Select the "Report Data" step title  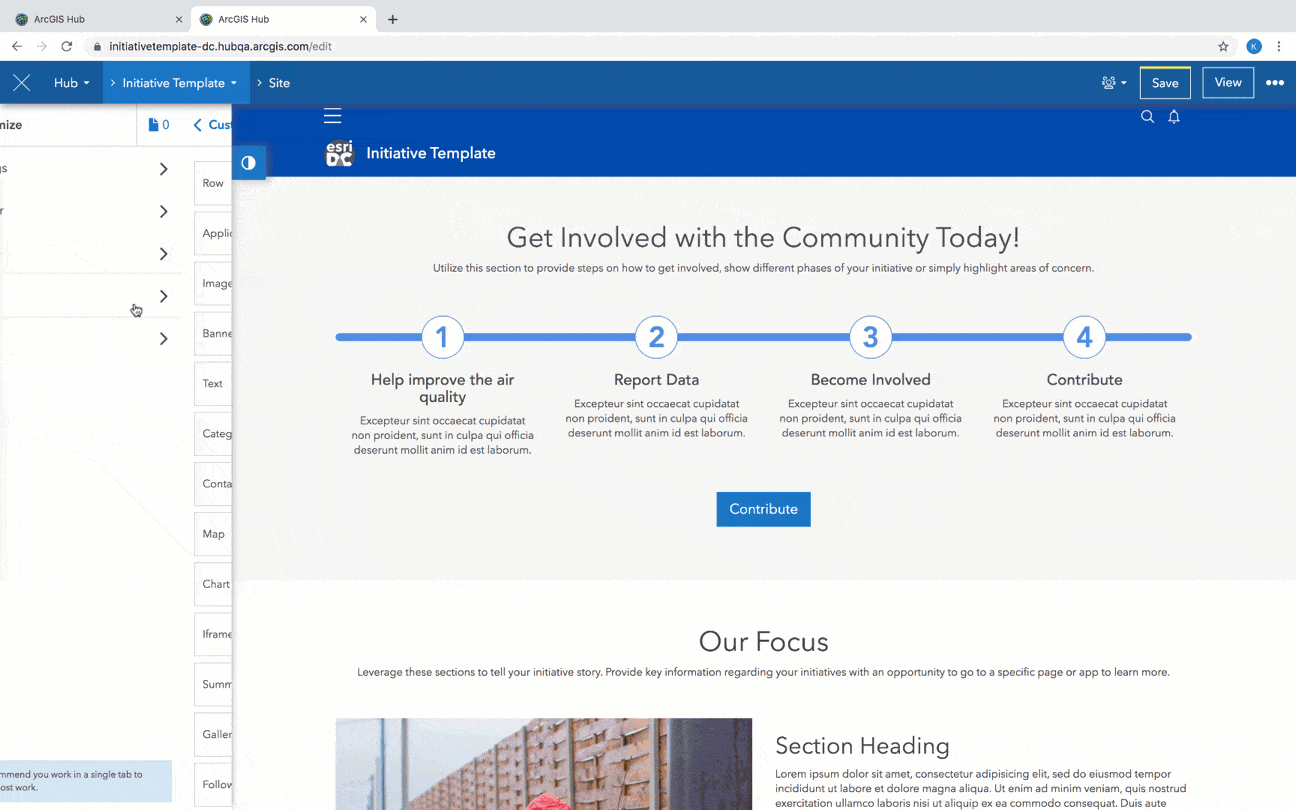pos(656,380)
